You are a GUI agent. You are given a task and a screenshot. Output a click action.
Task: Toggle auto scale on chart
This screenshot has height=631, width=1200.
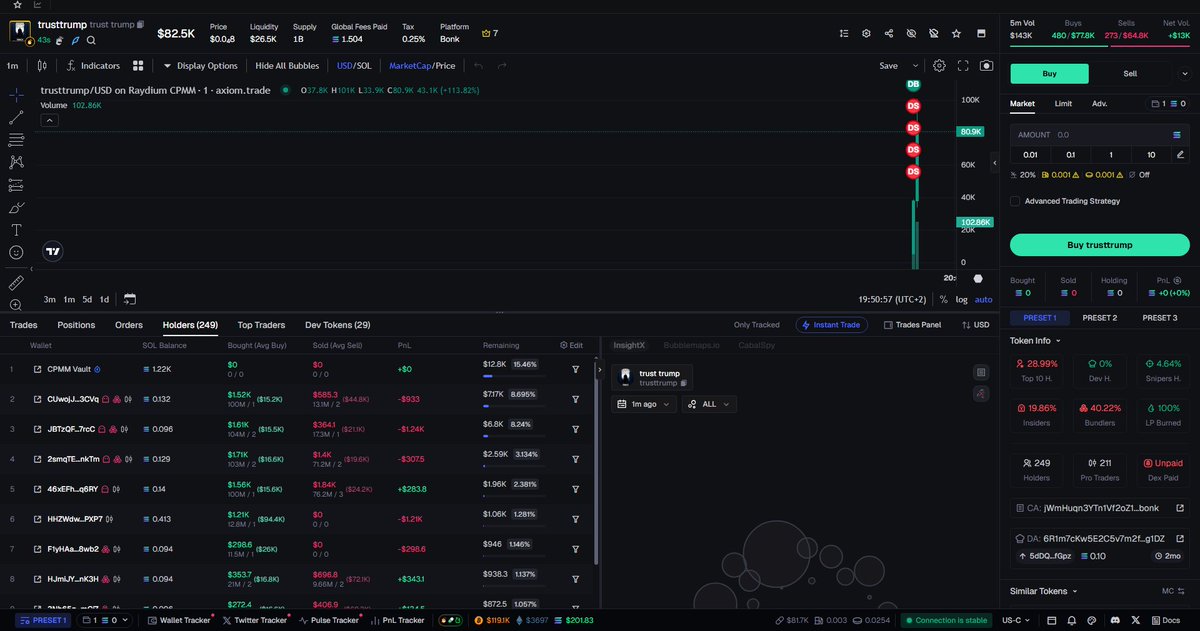click(984, 299)
